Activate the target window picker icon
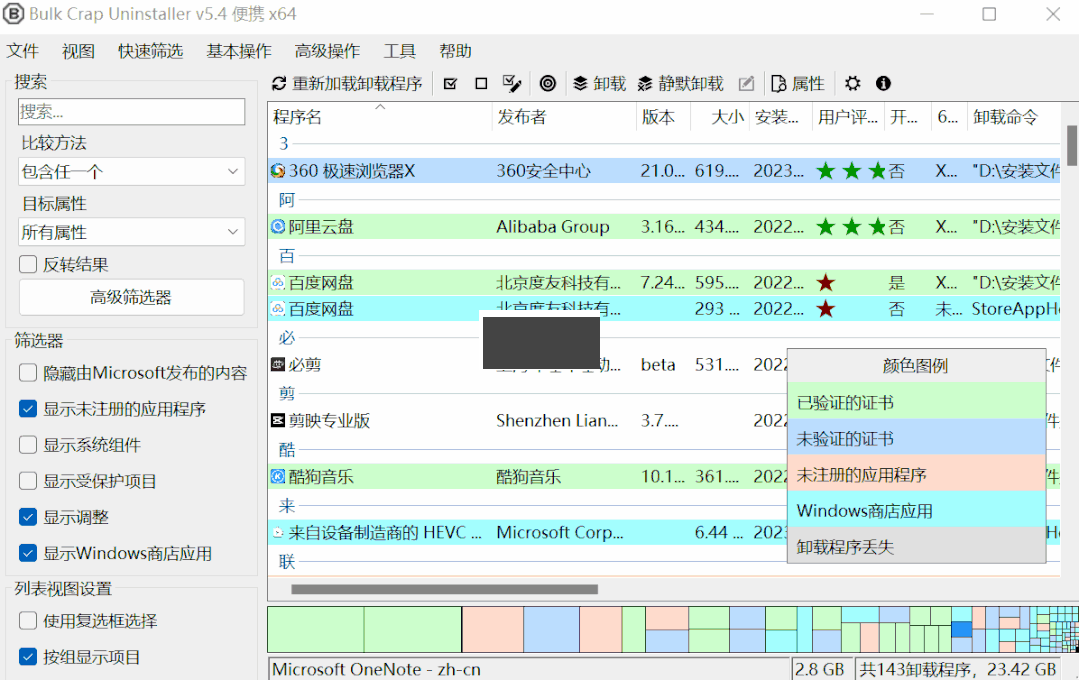 pos(548,83)
